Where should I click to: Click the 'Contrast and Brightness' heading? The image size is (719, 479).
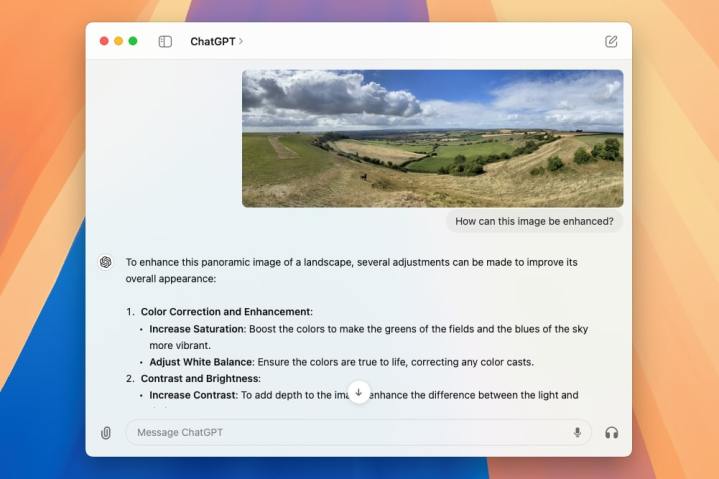[200, 378]
